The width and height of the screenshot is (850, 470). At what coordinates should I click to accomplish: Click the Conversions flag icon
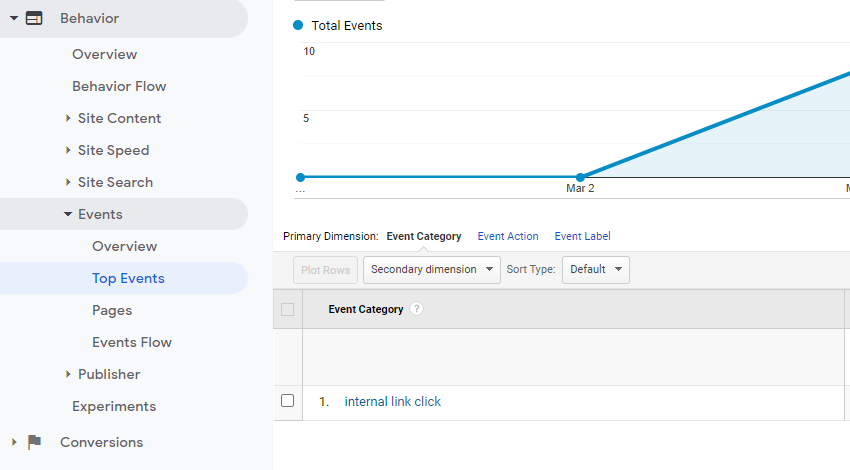[34, 442]
